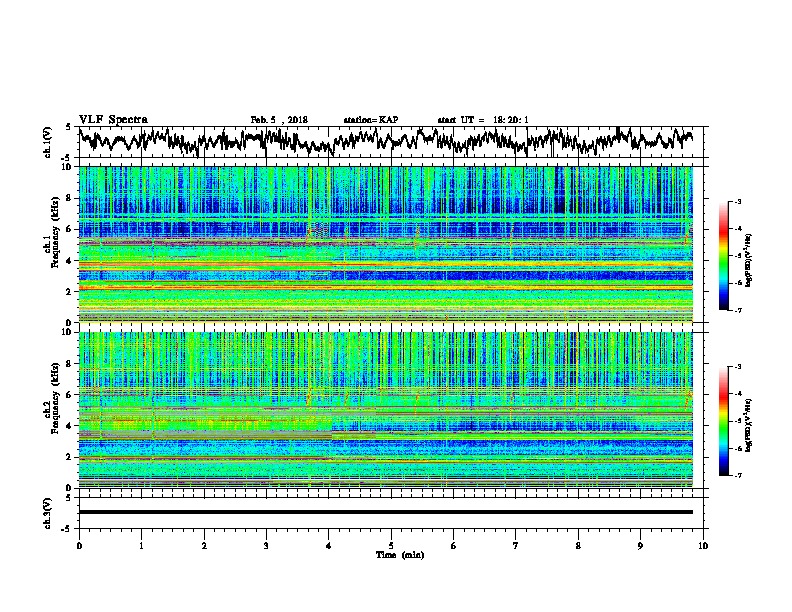This screenshot has height=612, width=792.
Task: Click time axis tick label "9"
Action: pyautogui.click(x=640, y=546)
